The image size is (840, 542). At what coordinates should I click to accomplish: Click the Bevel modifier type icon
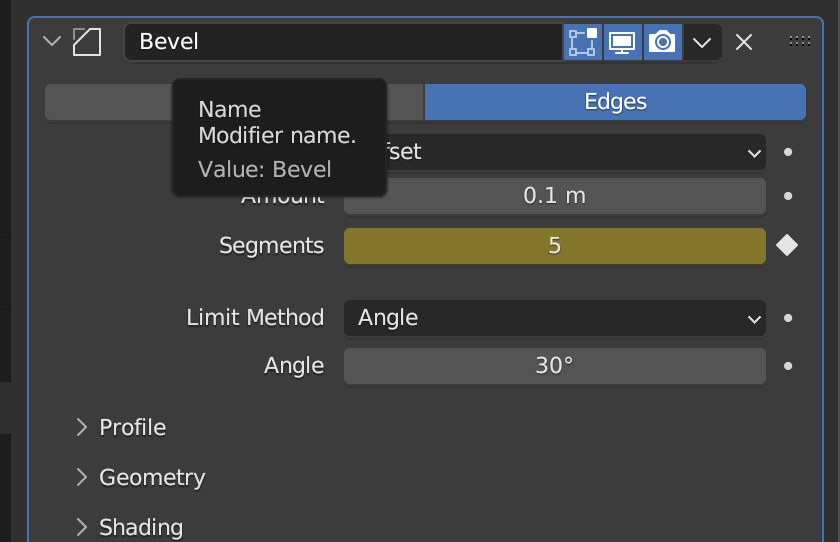(x=87, y=42)
